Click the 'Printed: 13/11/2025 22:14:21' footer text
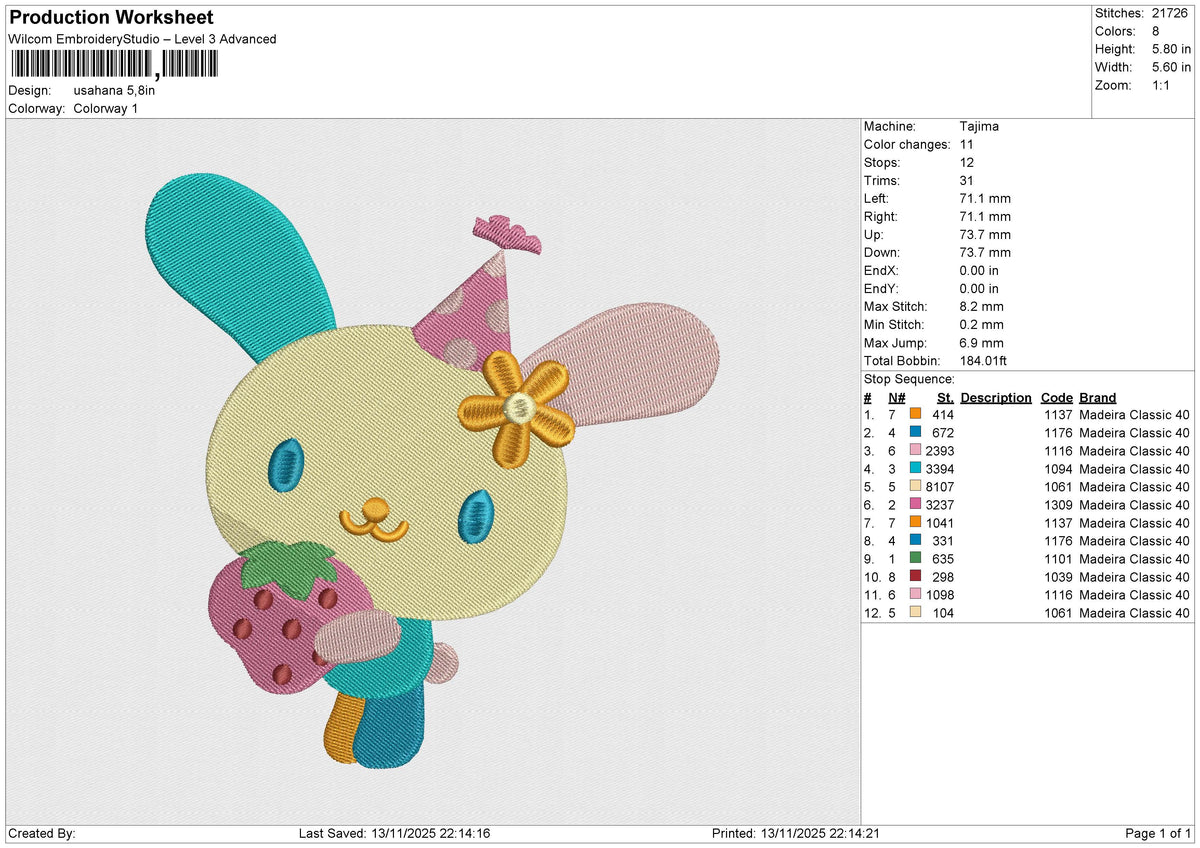 [x=795, y=834]
